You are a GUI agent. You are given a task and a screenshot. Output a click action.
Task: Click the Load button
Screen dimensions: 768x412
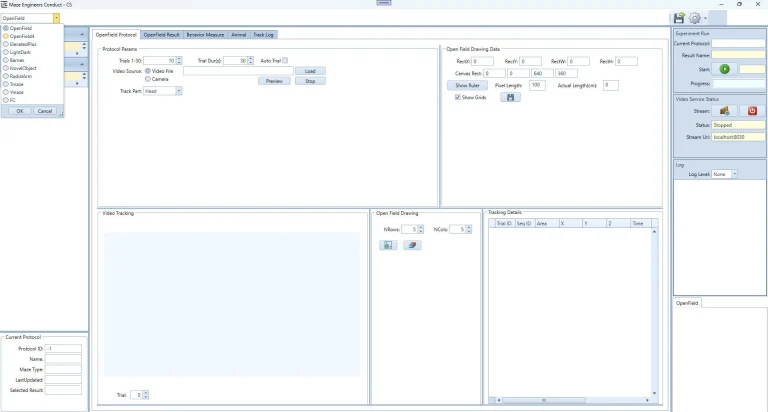coord(310,71)
